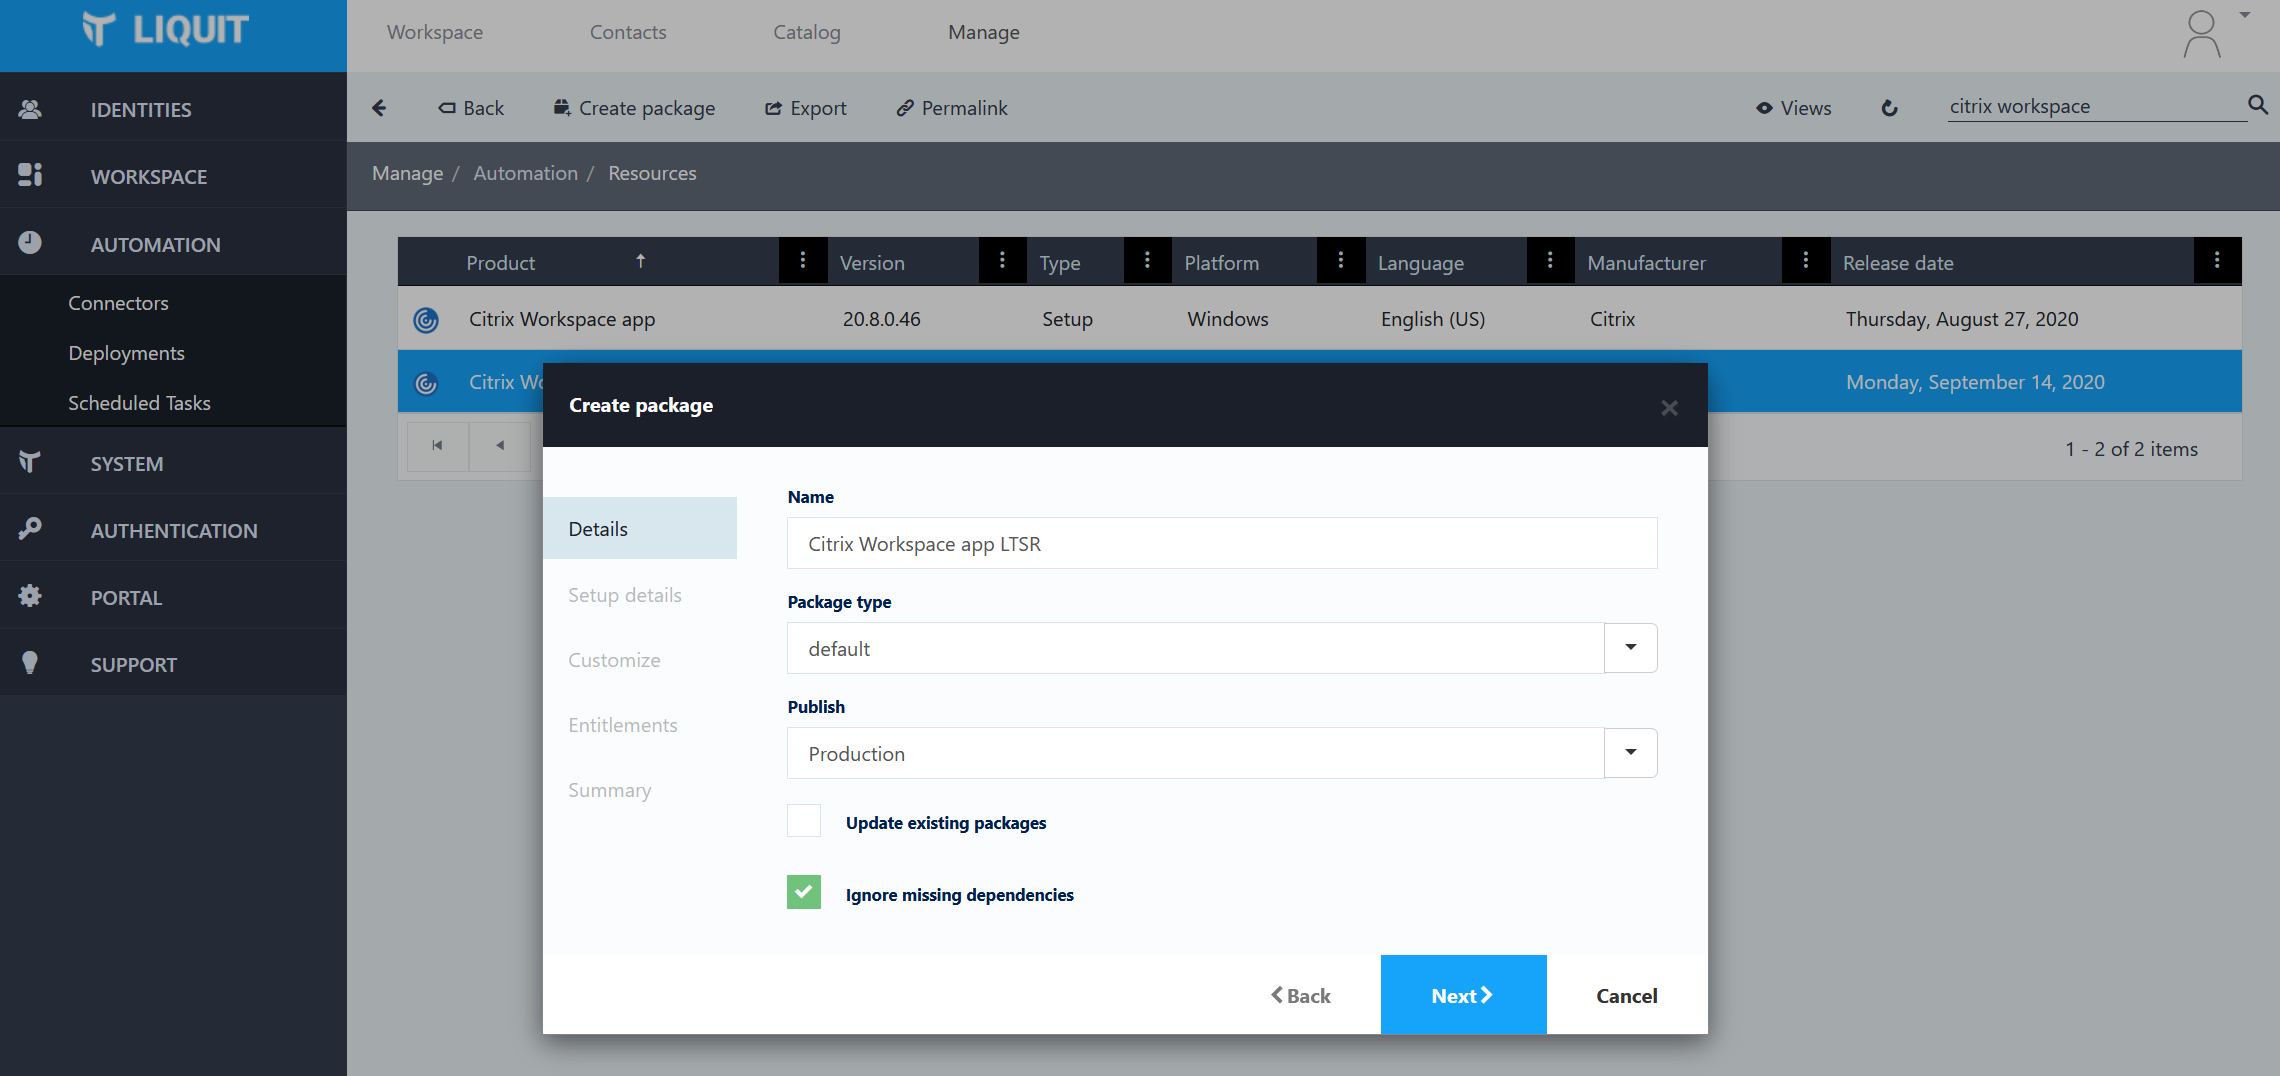Click the Manufacturer column header

coord(1646,263)
